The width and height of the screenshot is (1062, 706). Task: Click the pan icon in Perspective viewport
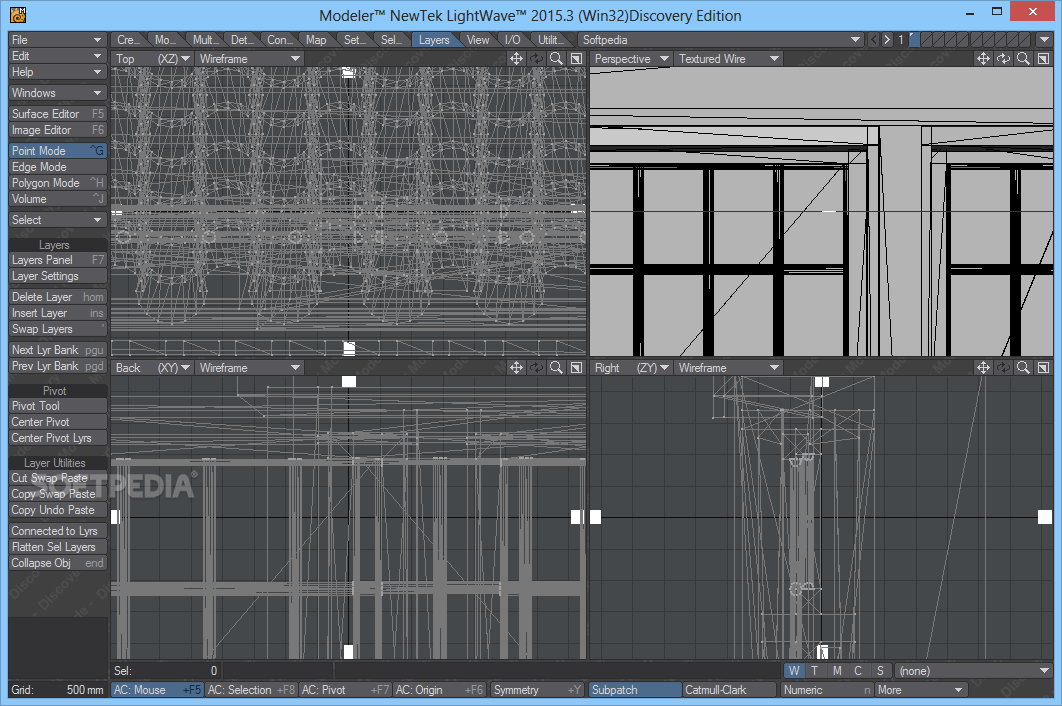tap(983, 59)
